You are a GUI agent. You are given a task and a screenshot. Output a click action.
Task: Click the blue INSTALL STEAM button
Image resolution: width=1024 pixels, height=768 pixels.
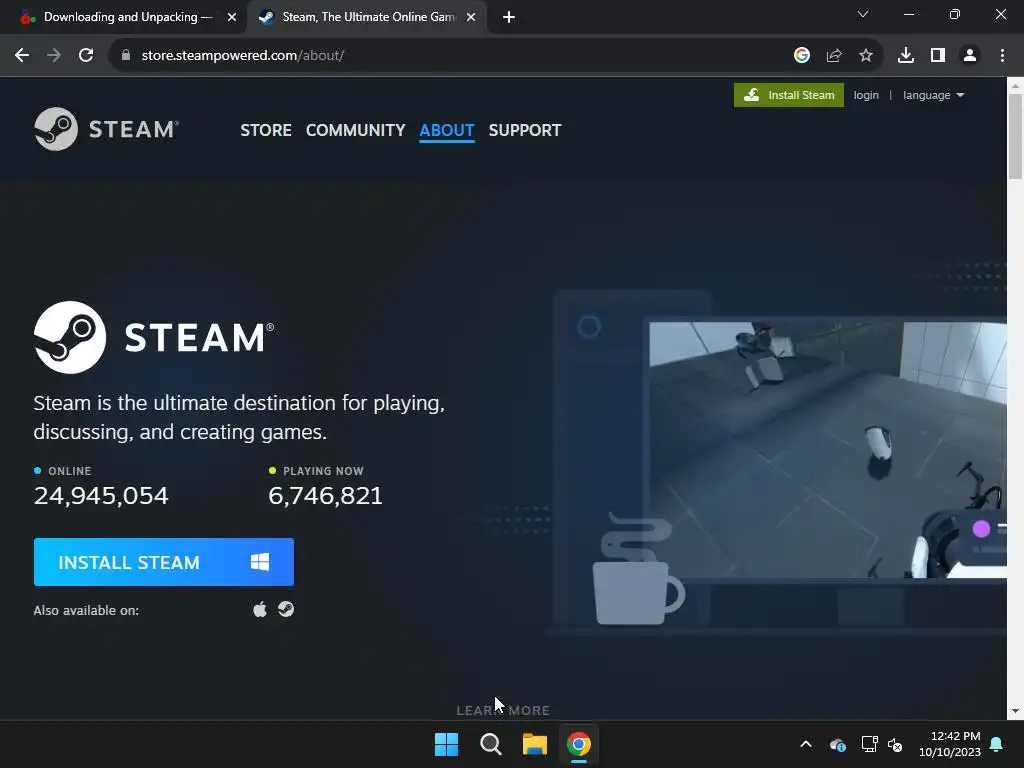pyautogui.click(x=164, y=562)
